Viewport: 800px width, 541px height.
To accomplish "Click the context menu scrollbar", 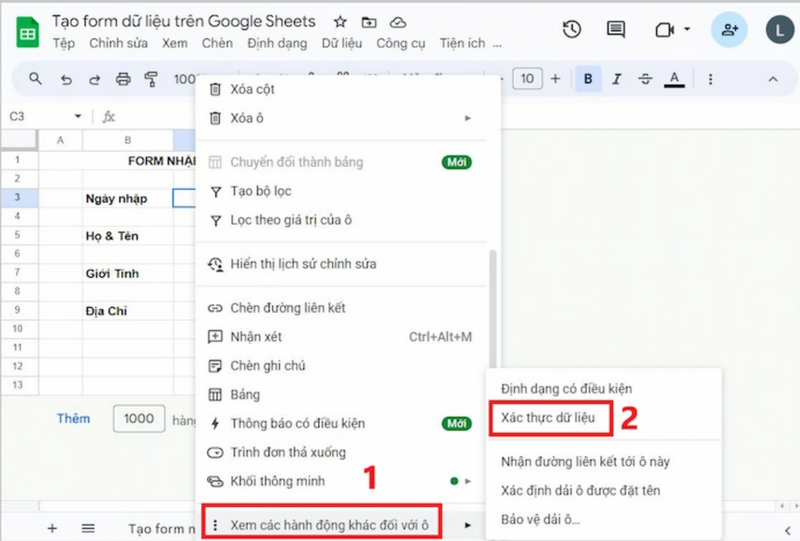I will coord(492,308).
